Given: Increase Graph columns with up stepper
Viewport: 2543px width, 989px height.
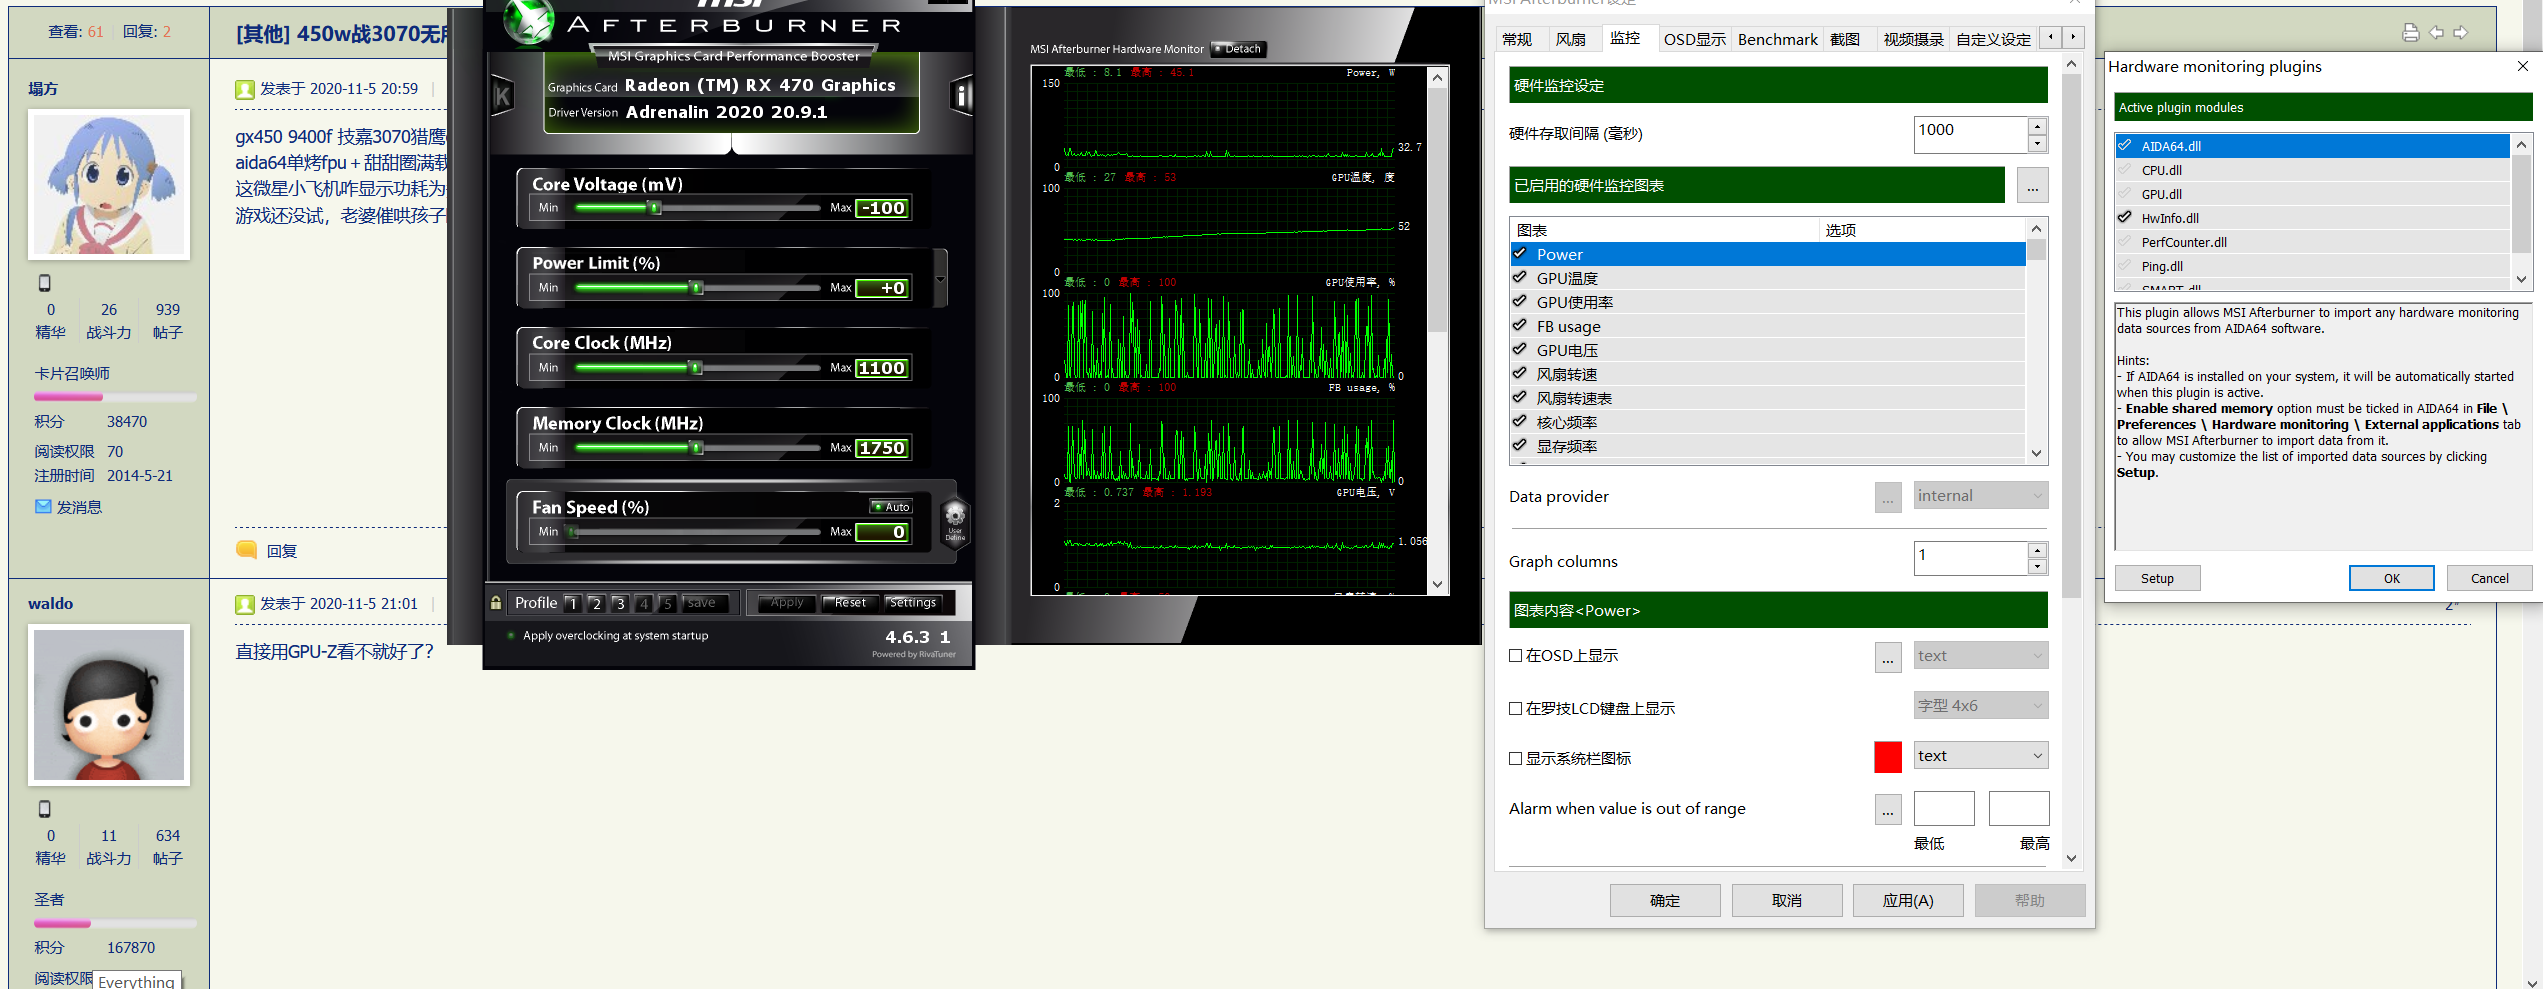Looking at the screenshot, I should 2037,551.
